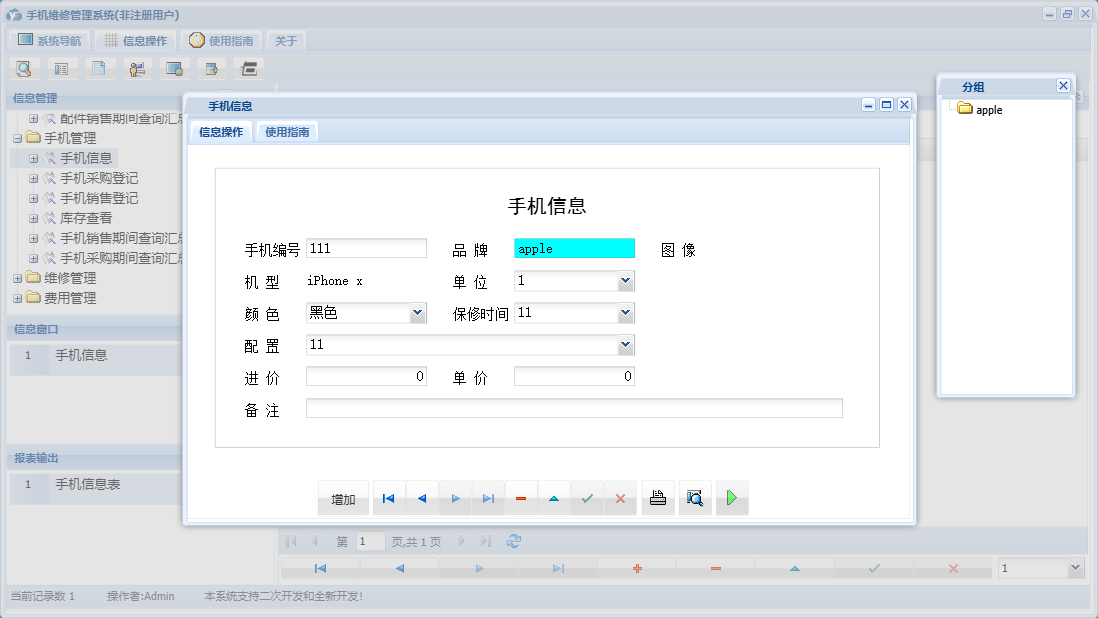
Task: Click the refresh icon next to the page counter
Action: (514, 540)
